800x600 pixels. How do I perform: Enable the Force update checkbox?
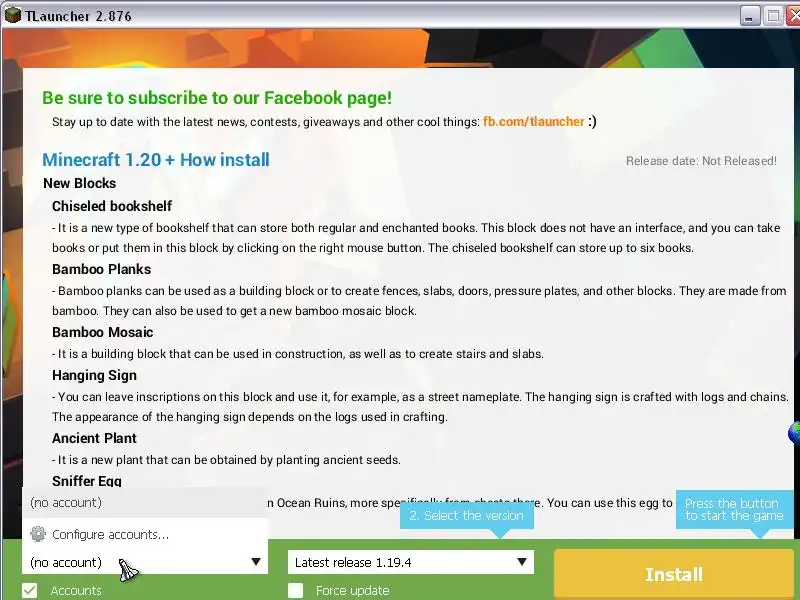pos(295,591)
